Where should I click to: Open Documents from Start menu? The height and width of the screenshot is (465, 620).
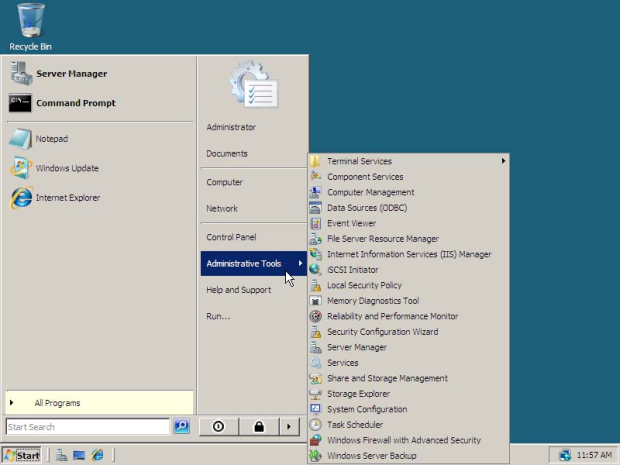tap(227, 153)
